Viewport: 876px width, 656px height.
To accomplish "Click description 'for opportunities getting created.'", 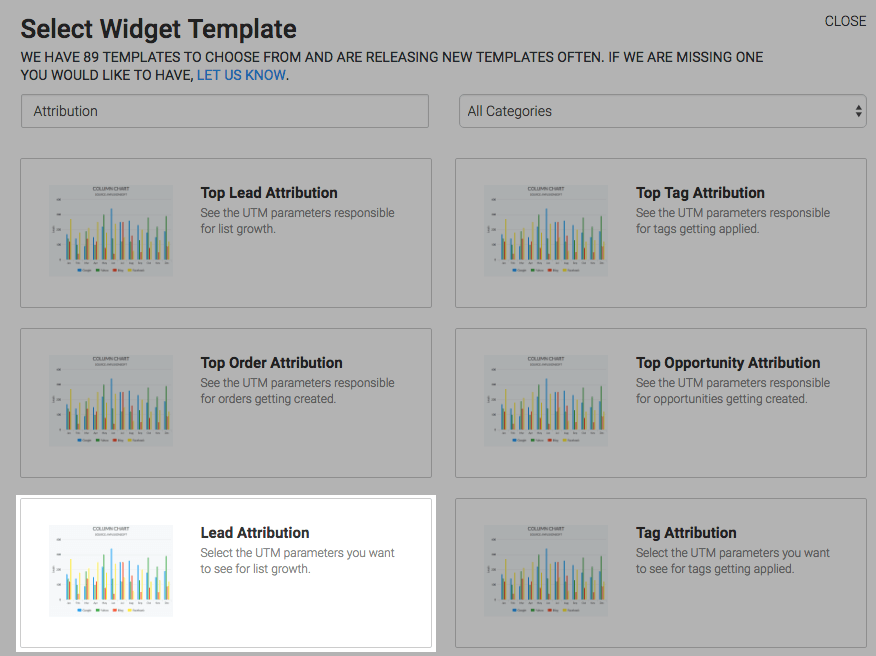I will pyautogui.click(x=721, y=398).
